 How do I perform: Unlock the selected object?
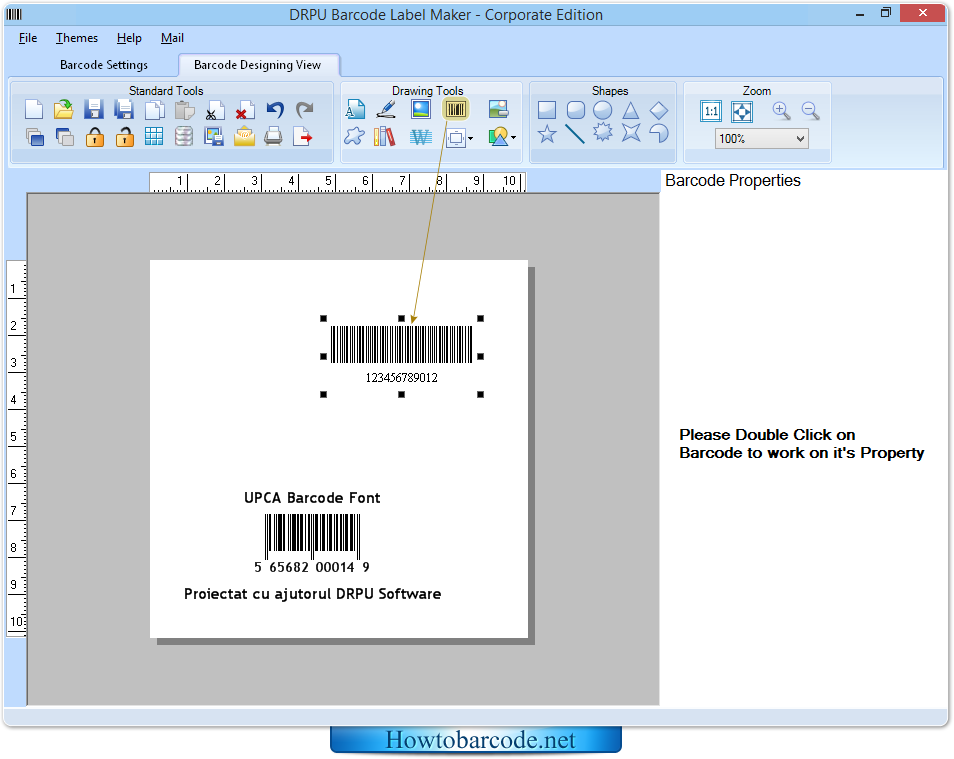pyautogui.click(x=125, y=137)
